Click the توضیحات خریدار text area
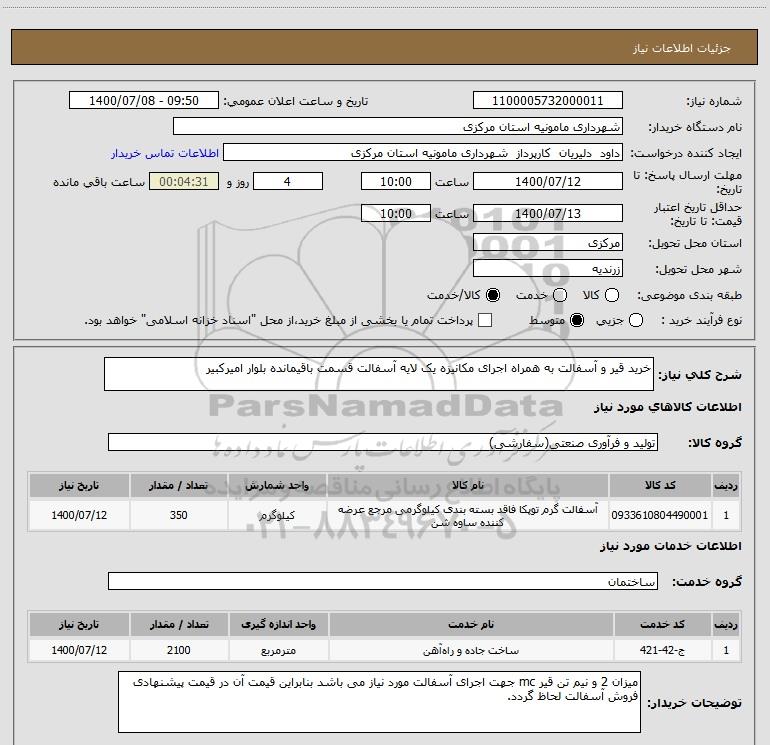Image resolution: width=770 pixels, height=745 pixels. 379,702
